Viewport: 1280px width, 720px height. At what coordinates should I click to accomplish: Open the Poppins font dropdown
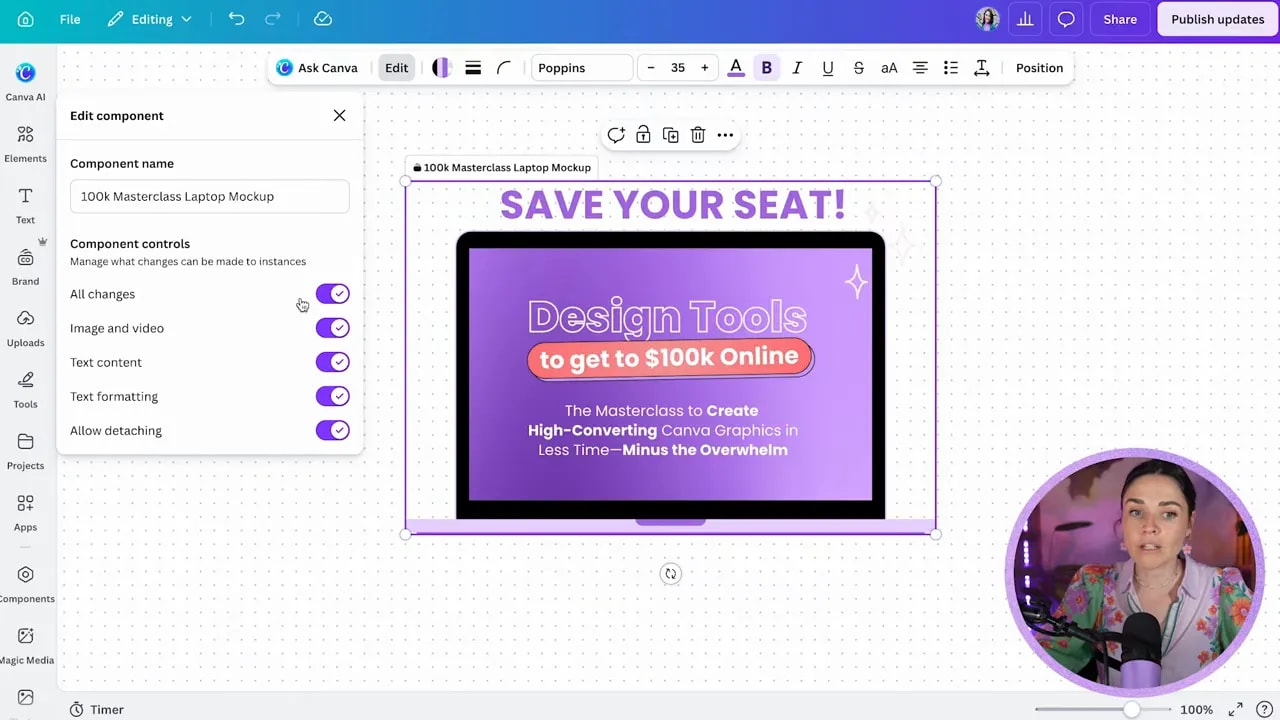tap(581, 68)
